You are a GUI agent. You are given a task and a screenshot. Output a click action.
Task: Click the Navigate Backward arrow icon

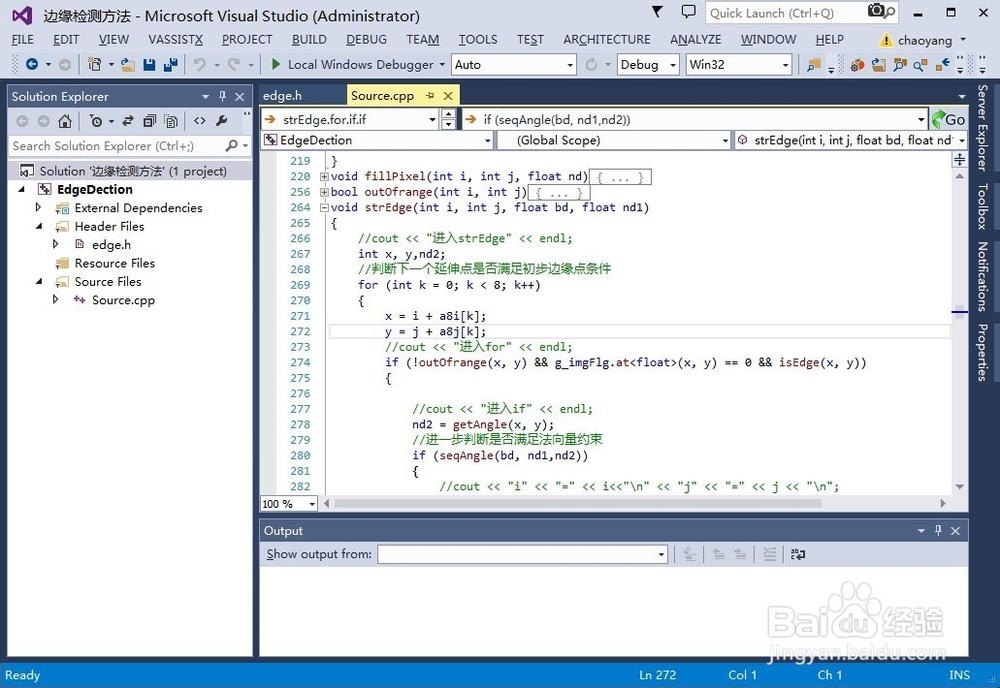(31, 64)
